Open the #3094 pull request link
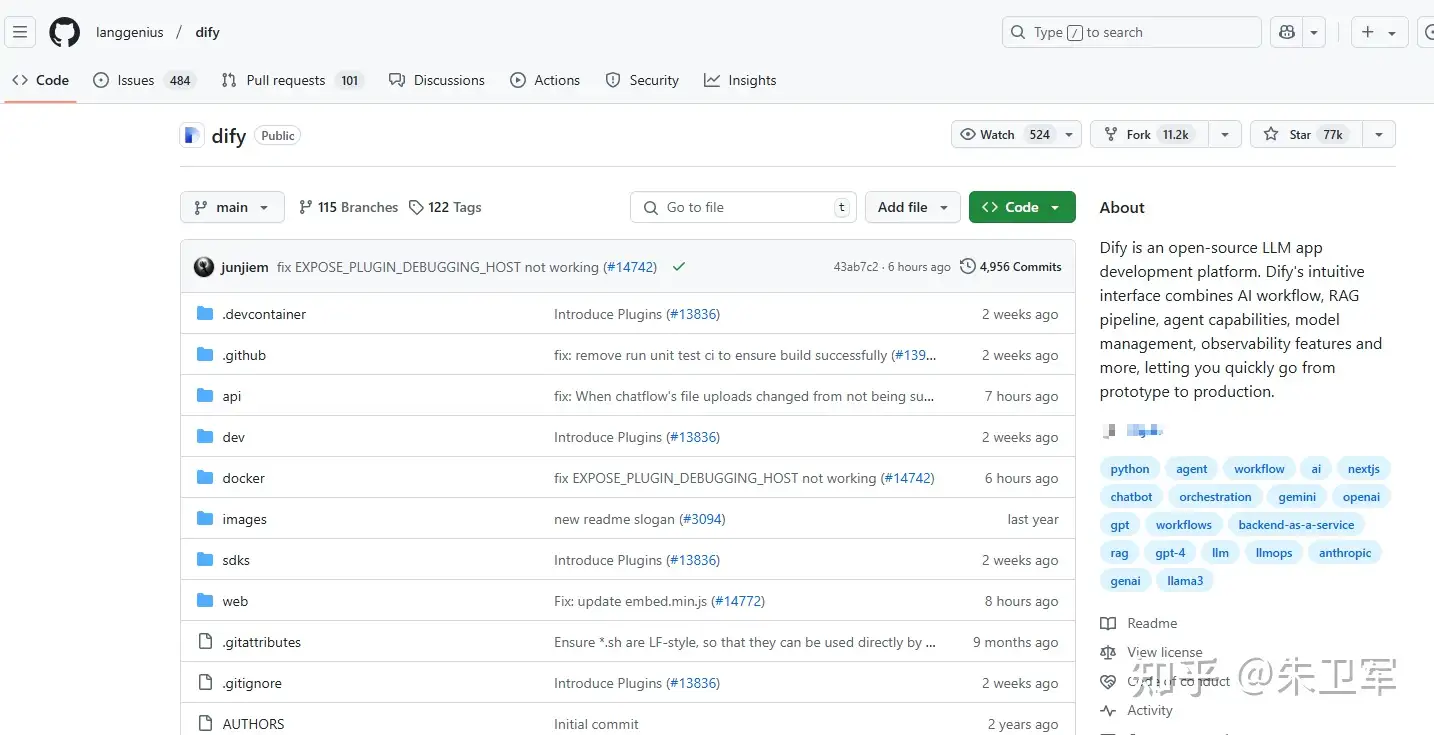Viewport: 1434px width, 735px height. point(703,519)
